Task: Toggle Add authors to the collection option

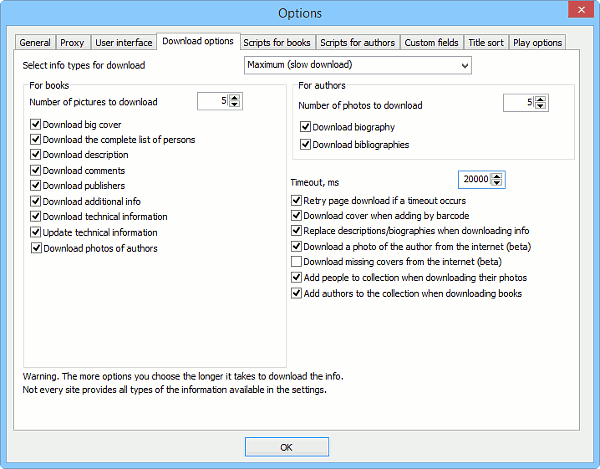Action: pyautogui.click(x=297, y=293)
